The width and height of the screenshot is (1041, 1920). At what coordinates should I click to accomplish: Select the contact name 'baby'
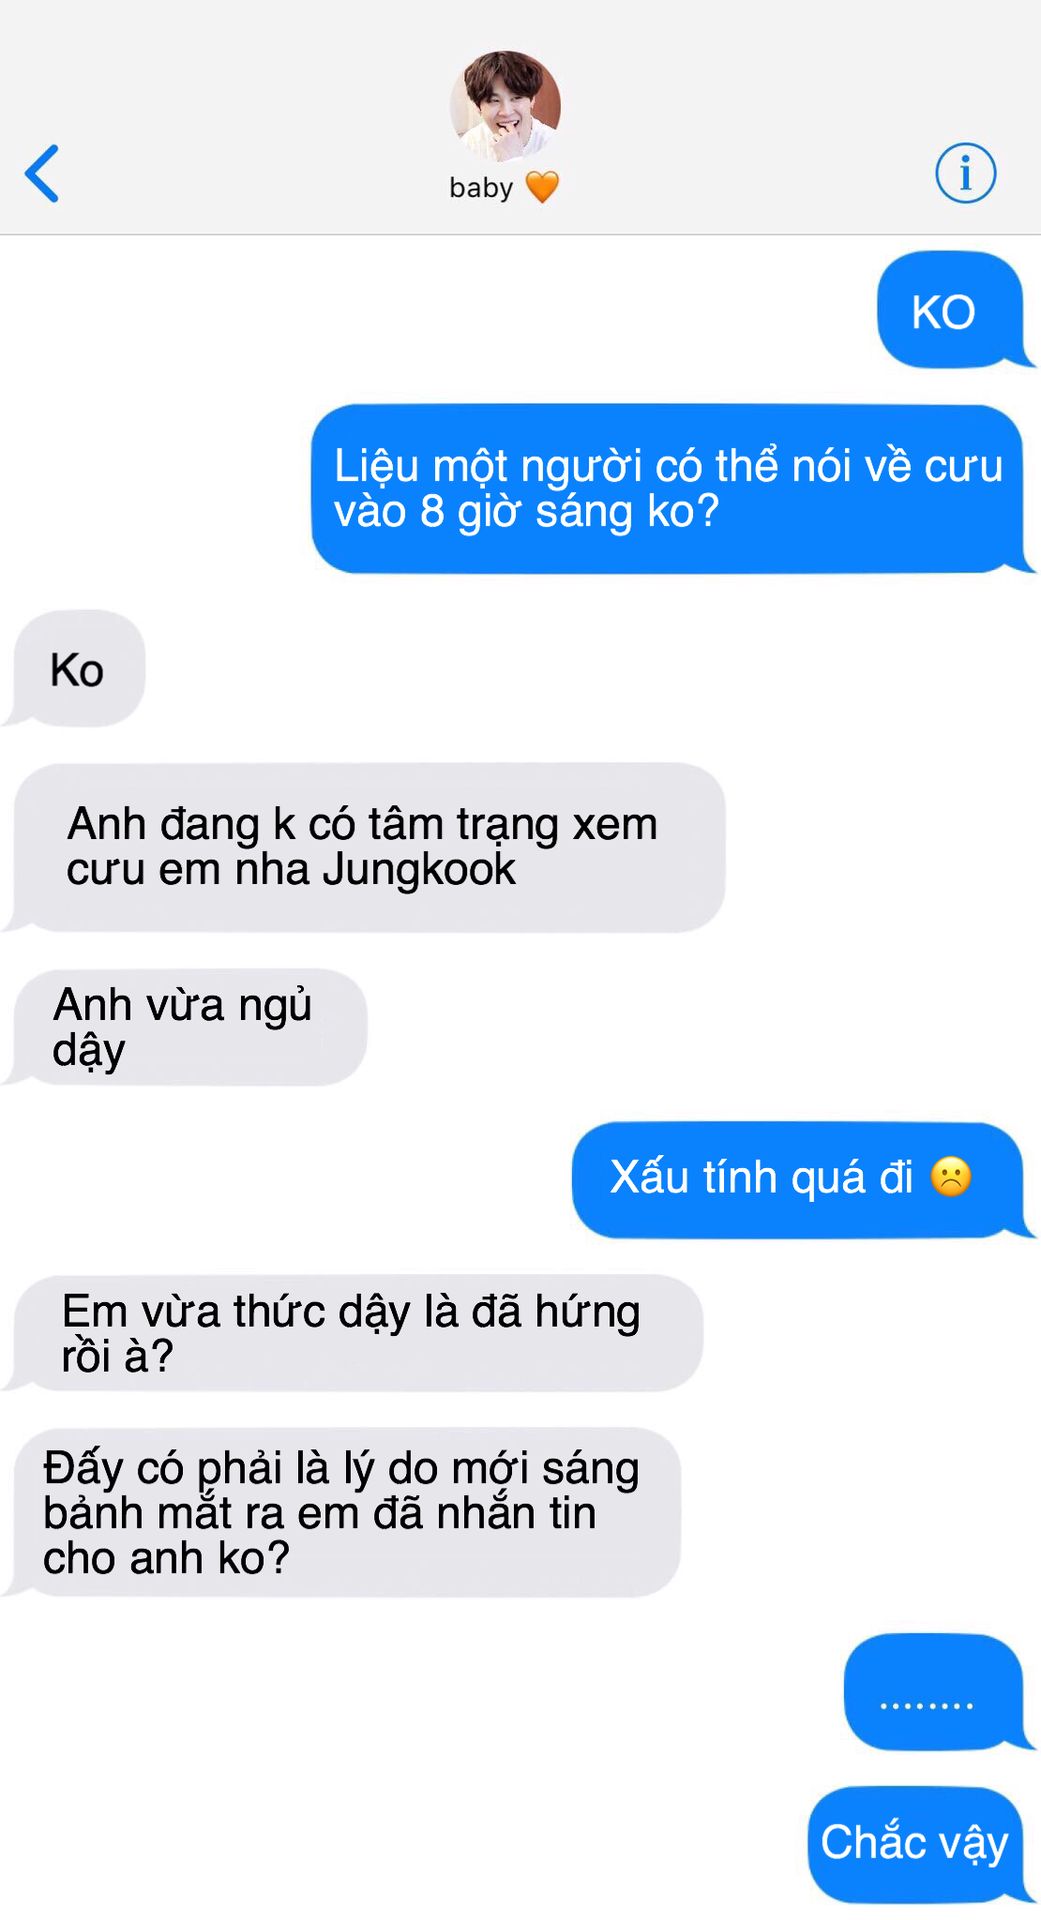pos(481,188)
